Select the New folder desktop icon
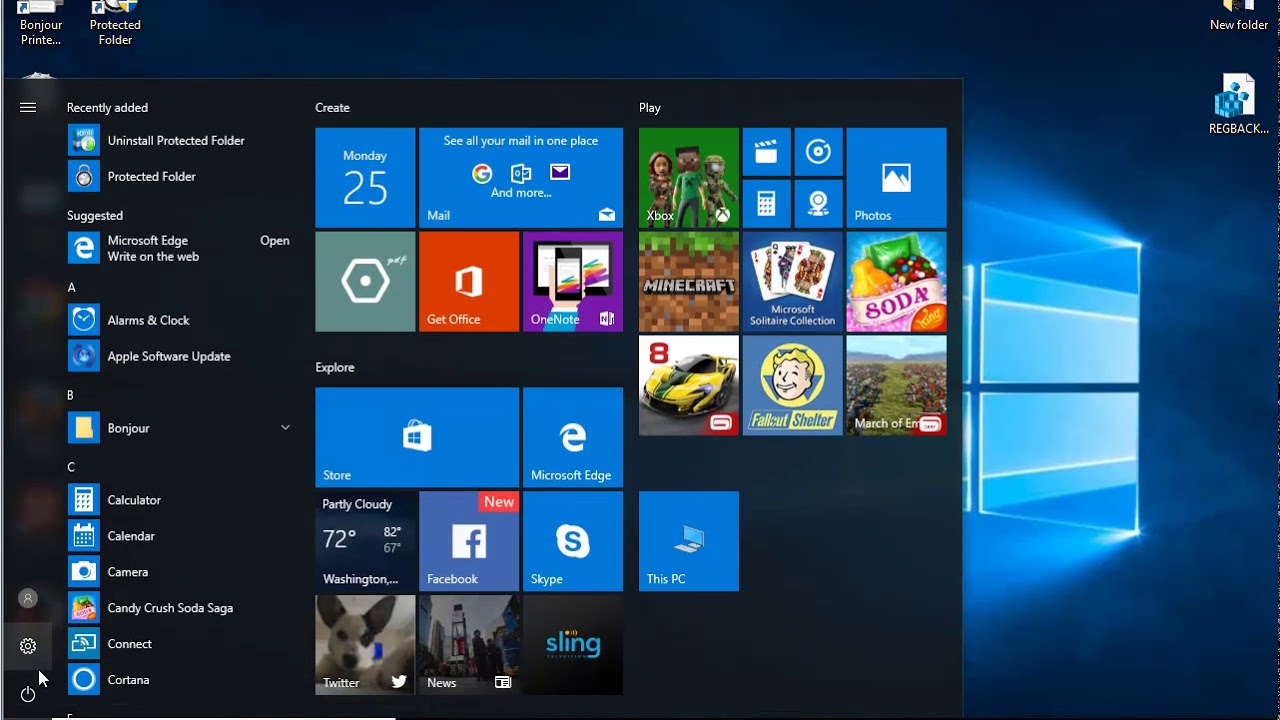Viewport: 1280px width, 720px height. coord(1239,17)
